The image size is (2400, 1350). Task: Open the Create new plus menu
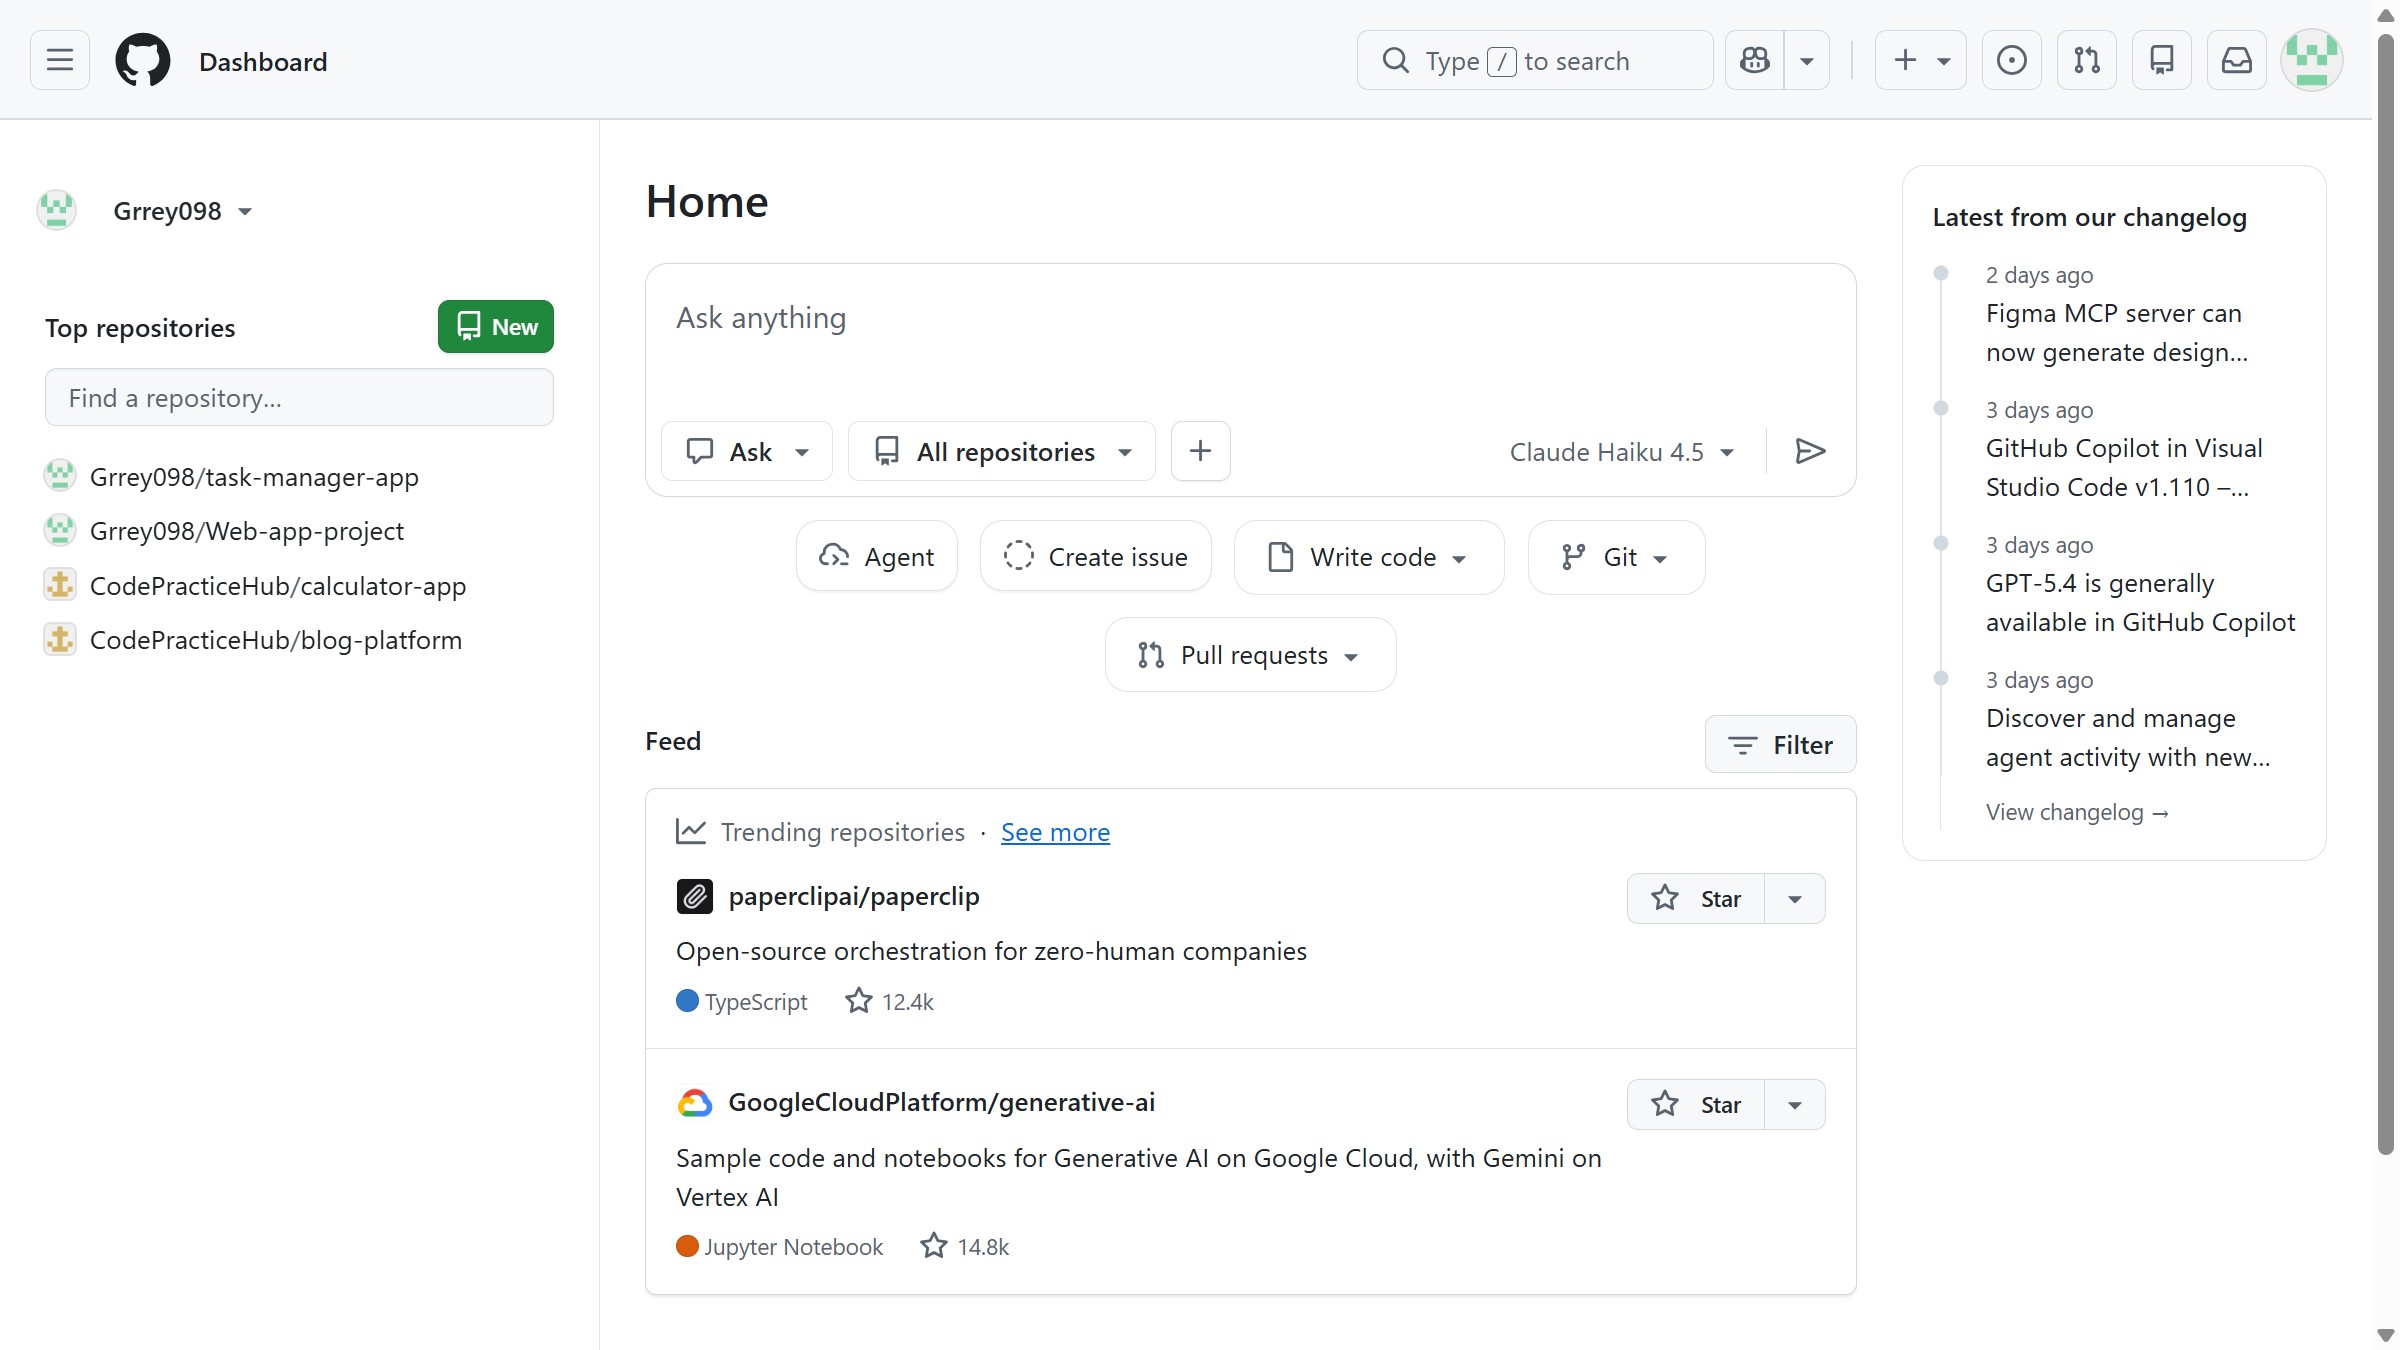[x=1921, y=60]
